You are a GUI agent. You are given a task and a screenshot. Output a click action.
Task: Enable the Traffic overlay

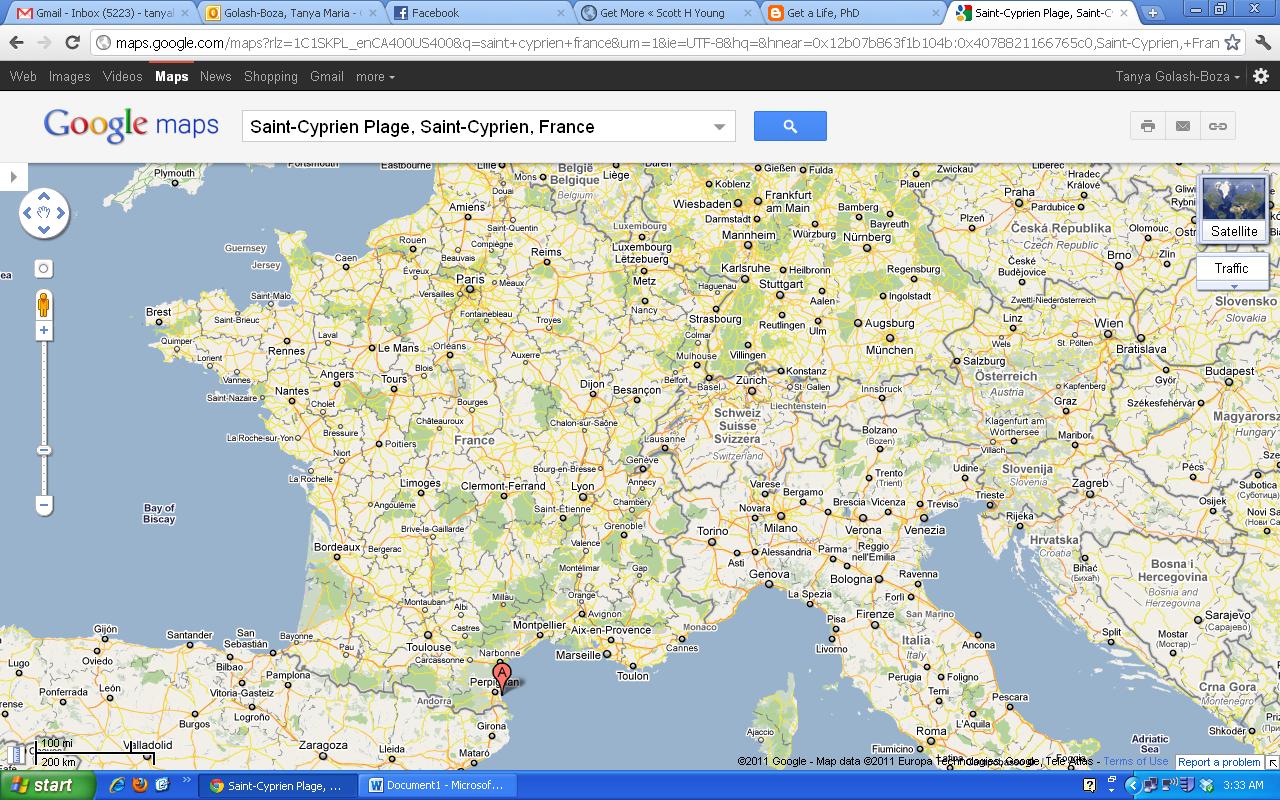pos(1232,268)
